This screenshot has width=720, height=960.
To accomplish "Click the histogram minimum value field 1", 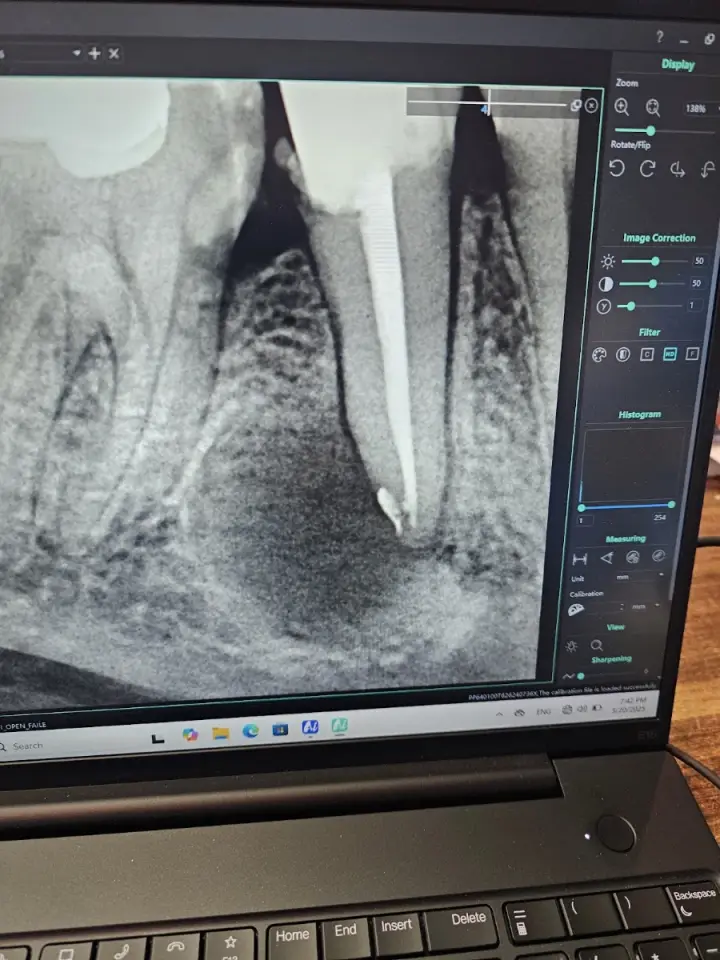I will 585,520.
